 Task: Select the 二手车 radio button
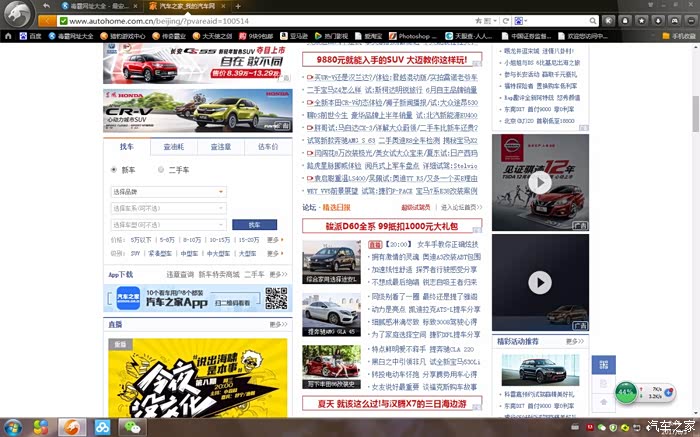[161, 170]
